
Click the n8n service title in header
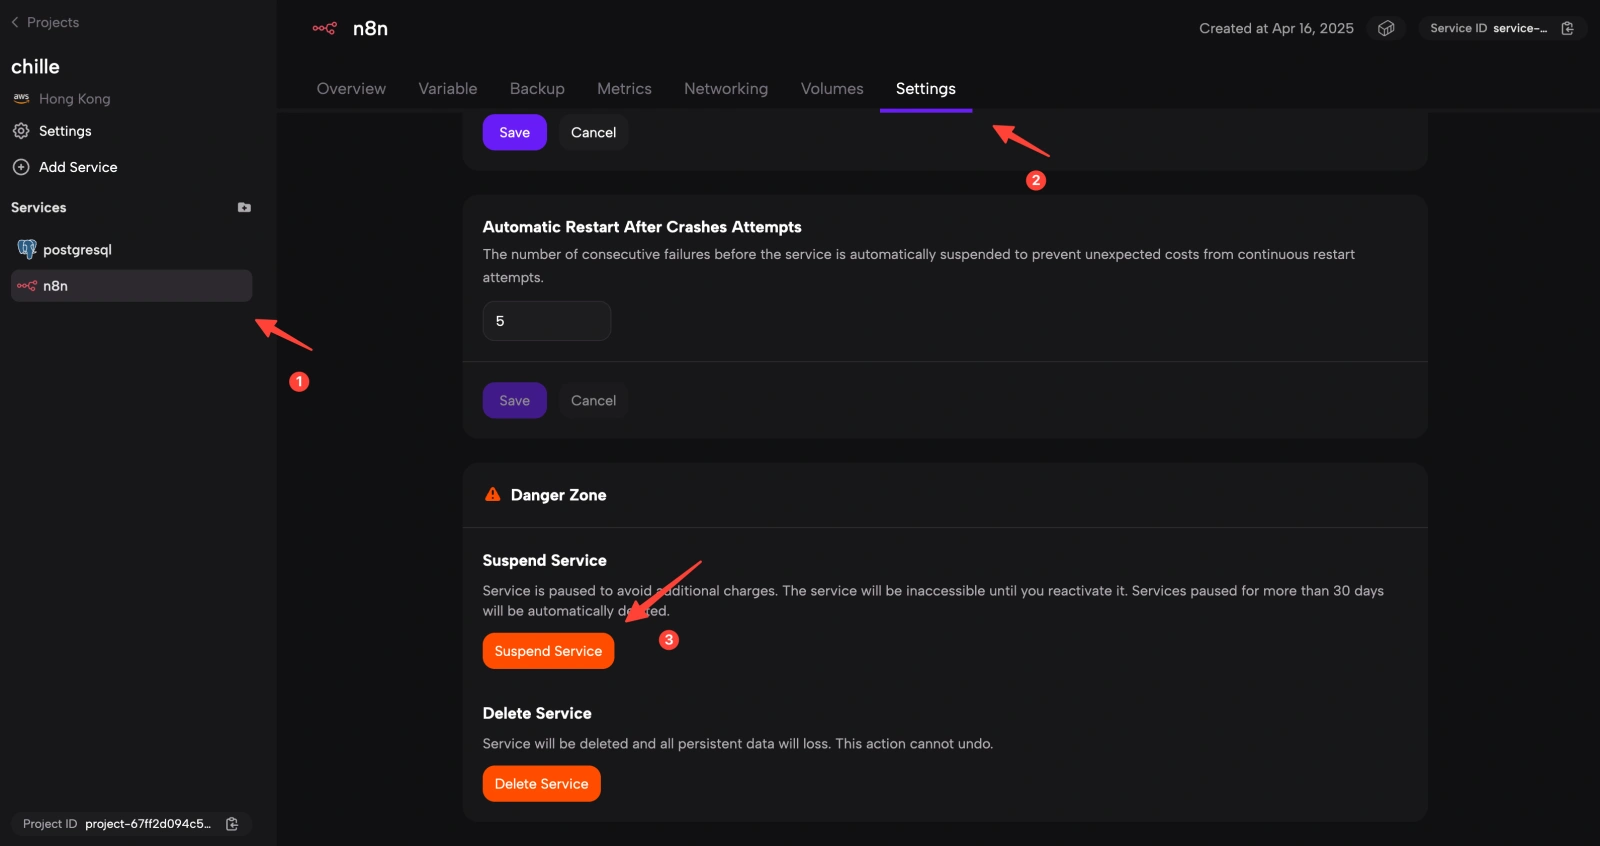370,28
